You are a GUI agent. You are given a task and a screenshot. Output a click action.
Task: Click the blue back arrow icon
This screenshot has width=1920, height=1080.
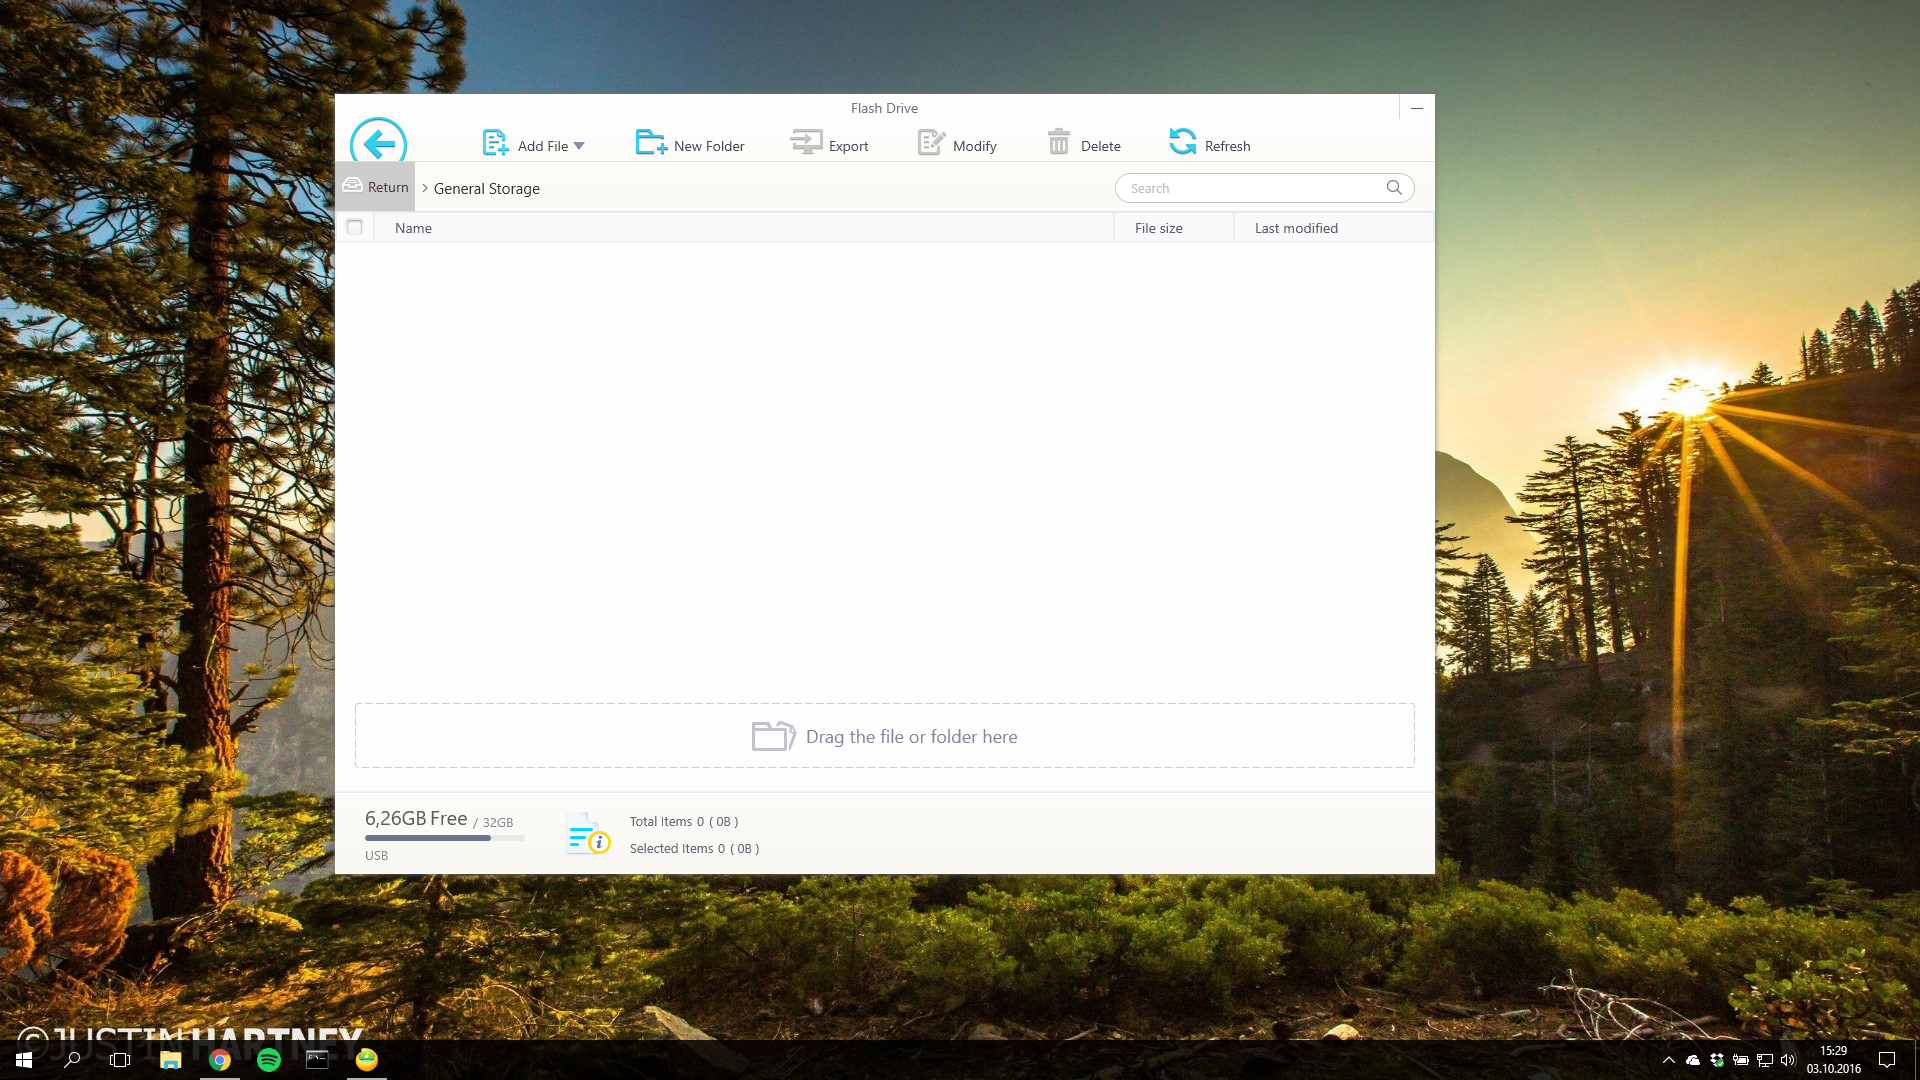coord(378,142)
